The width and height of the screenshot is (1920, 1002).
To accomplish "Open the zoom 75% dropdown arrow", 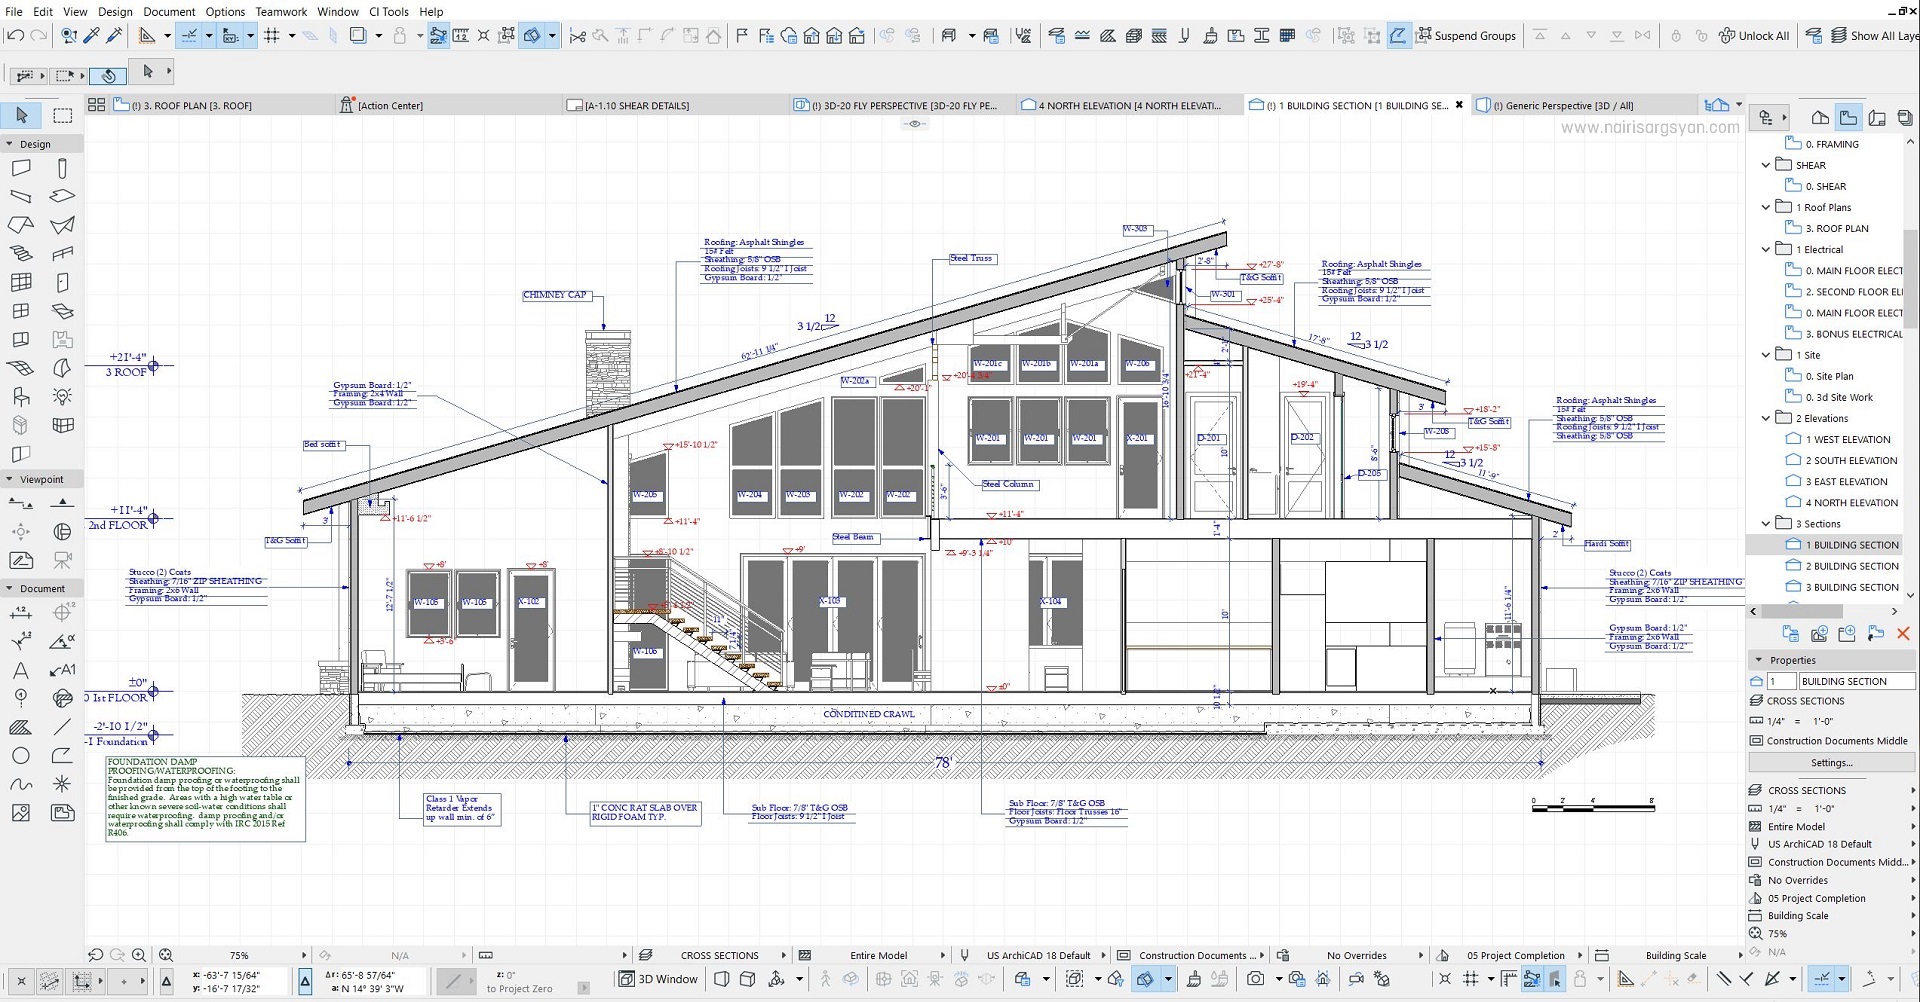I will click(304, 955).
